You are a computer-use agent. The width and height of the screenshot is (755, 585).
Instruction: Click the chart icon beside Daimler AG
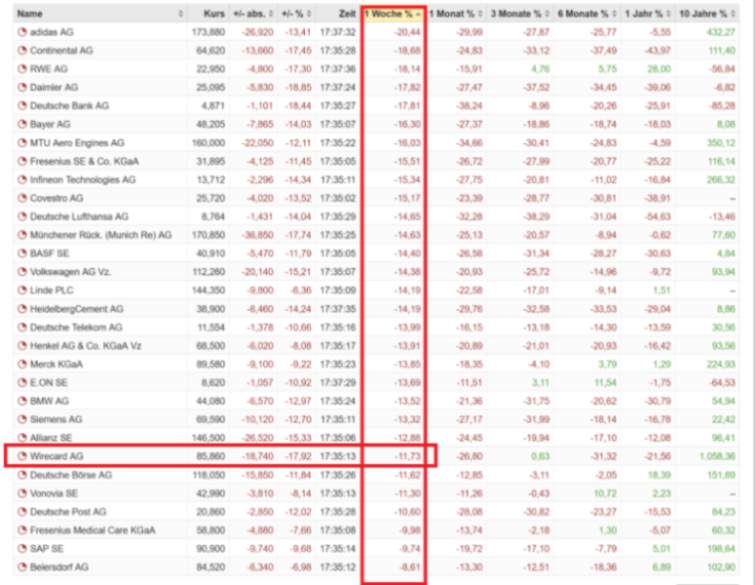[x=22, y=88]
